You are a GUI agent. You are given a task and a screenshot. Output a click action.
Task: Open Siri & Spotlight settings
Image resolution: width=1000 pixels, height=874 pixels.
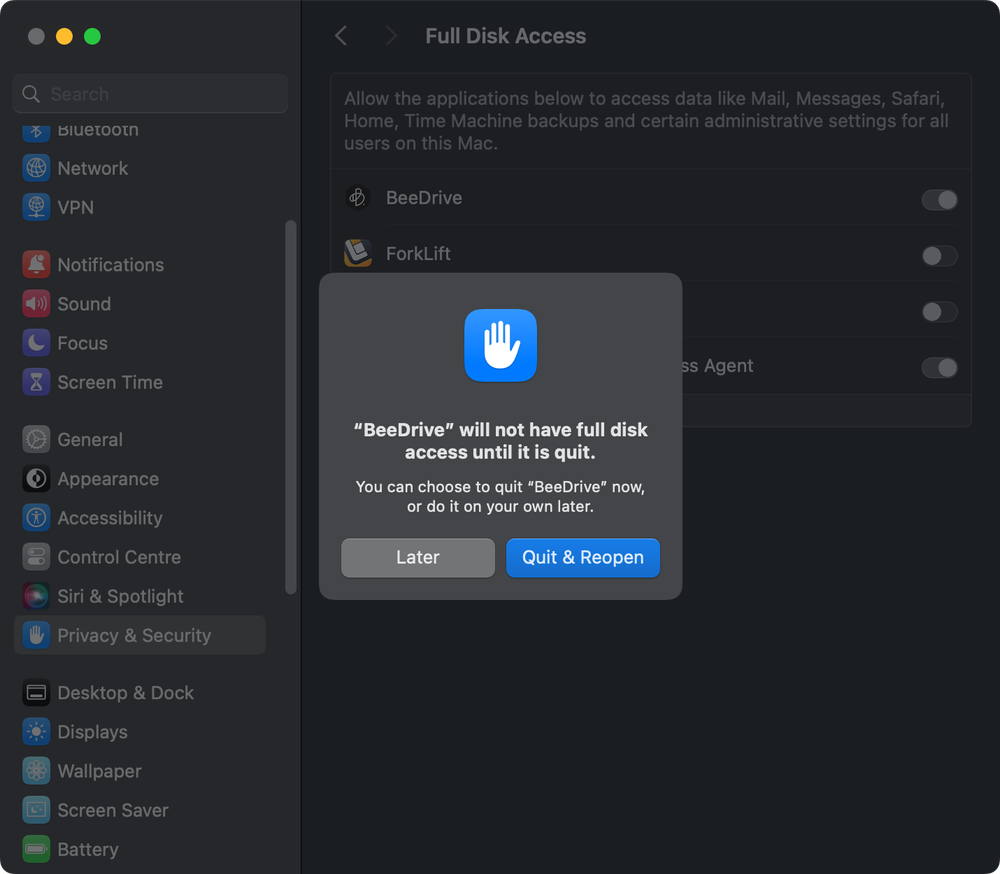pyautogui.click(x=140, y=596)
